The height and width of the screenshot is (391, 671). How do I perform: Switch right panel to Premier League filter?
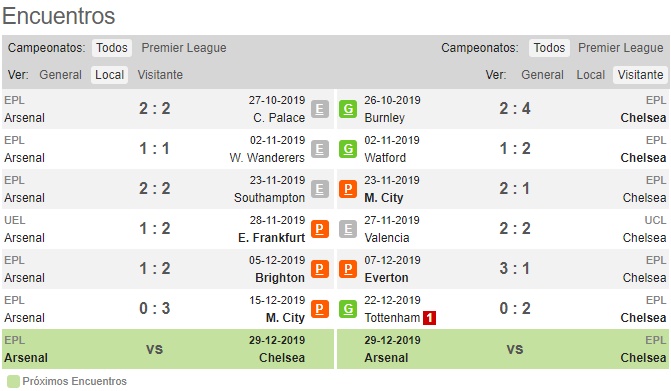pos(621,48)
